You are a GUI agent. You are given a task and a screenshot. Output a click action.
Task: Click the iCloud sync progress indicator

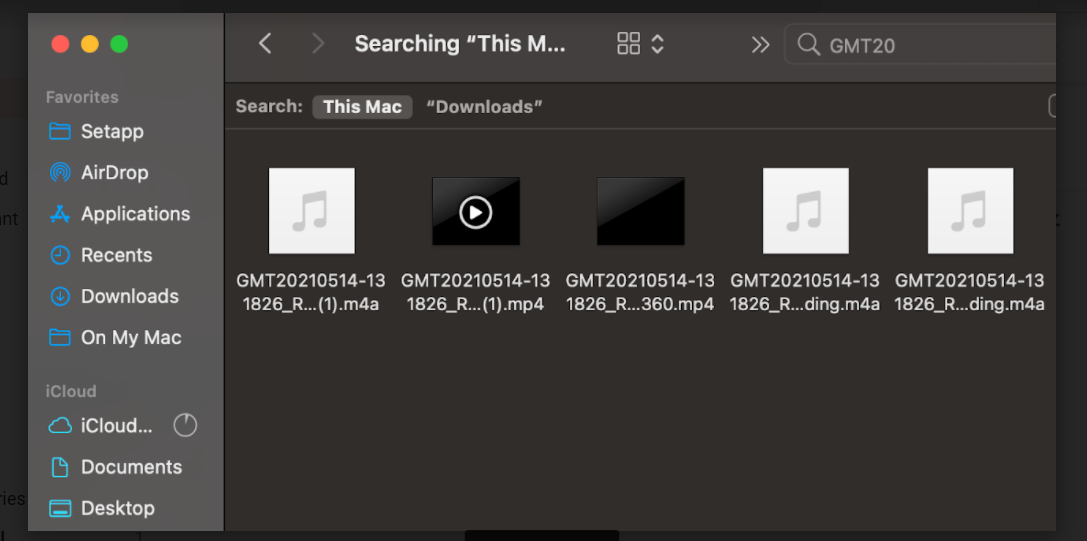[x=185, y=425]
